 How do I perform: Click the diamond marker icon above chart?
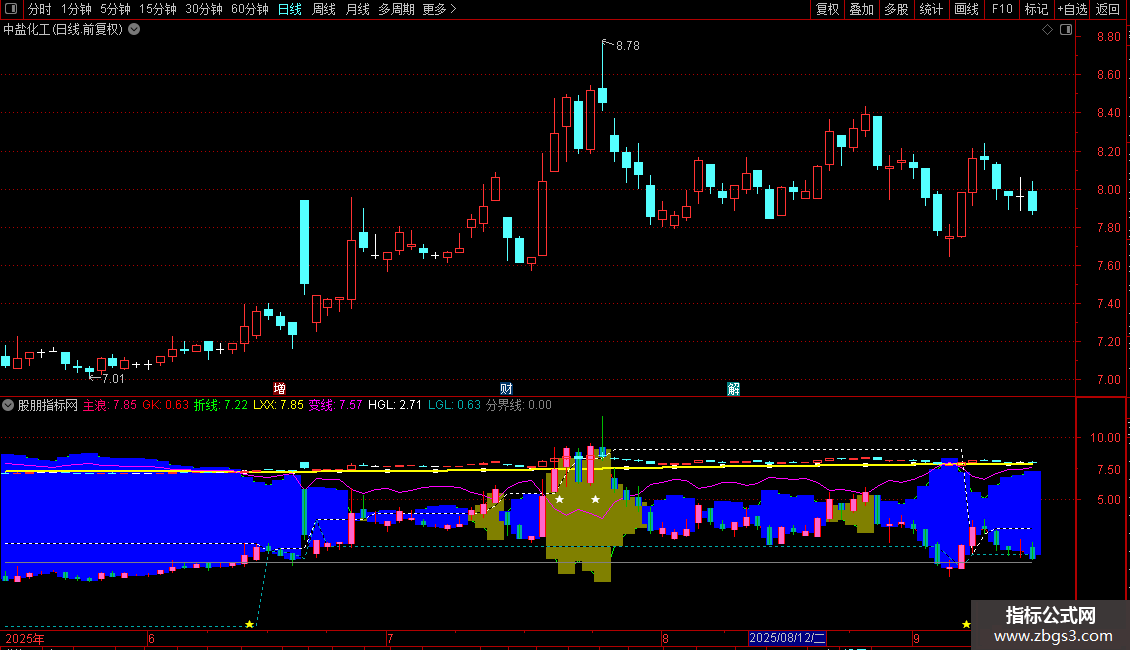[x=1048, y=30]
